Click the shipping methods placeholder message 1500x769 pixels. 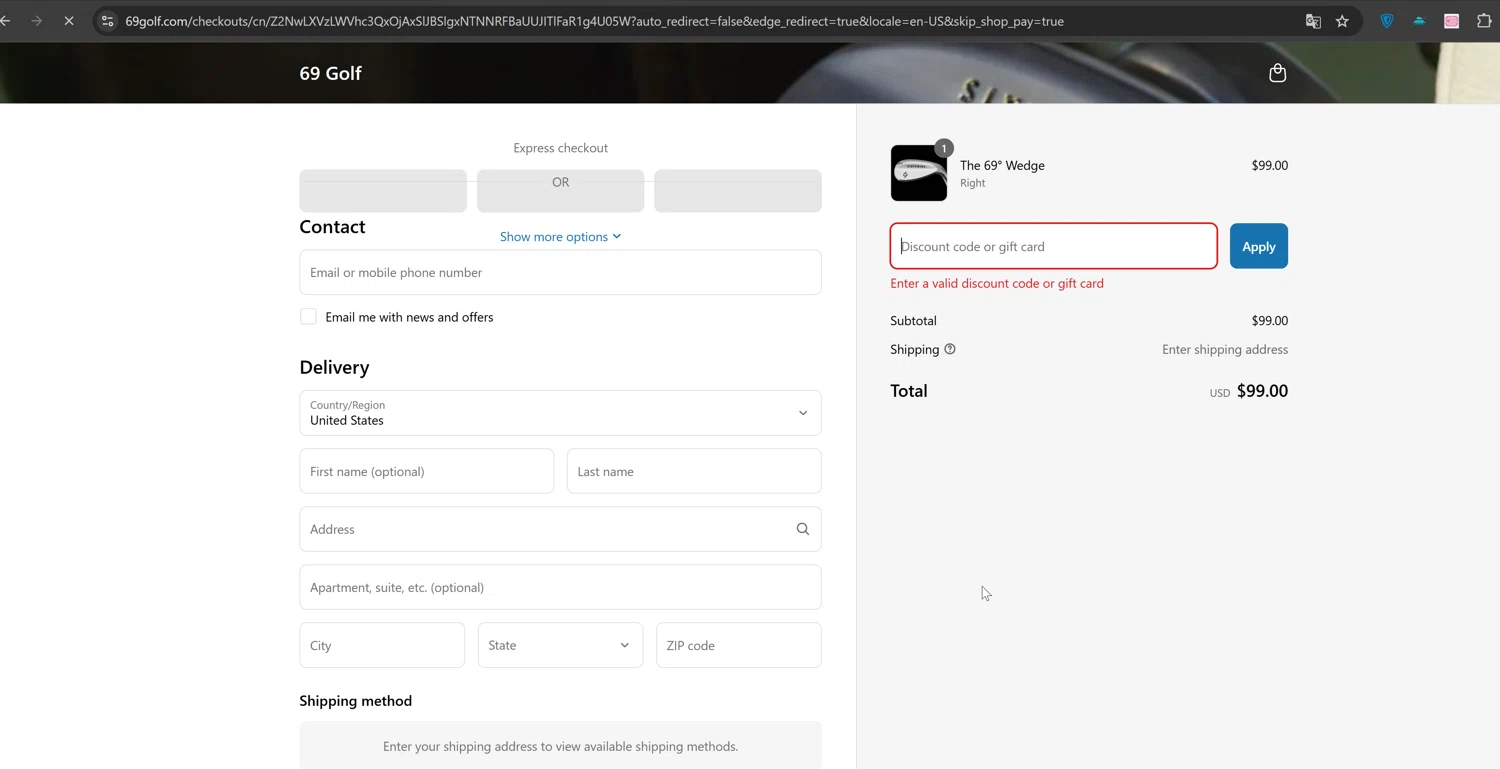tap(560, 746)
